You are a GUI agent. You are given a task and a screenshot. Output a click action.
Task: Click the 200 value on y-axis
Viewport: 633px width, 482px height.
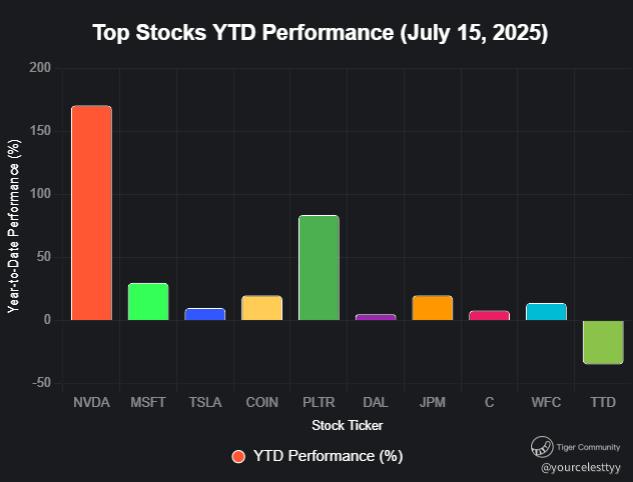pos(40,68)
